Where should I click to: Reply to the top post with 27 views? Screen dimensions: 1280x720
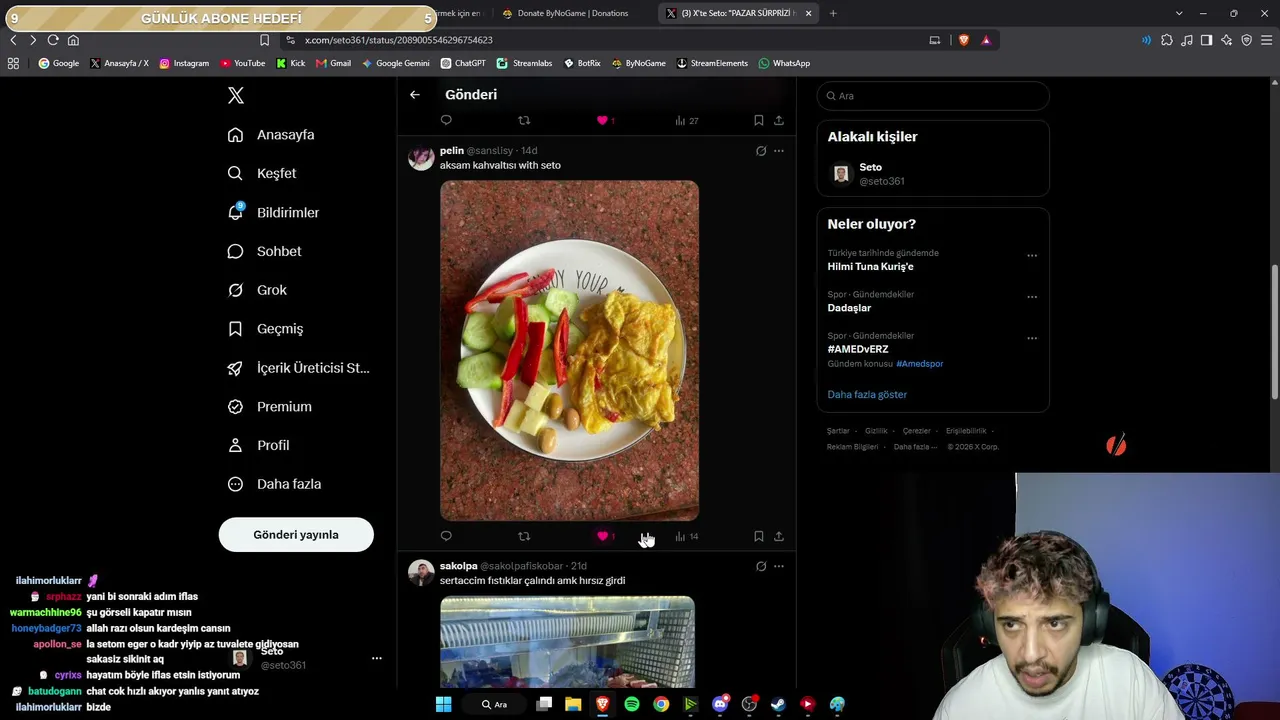446,120
